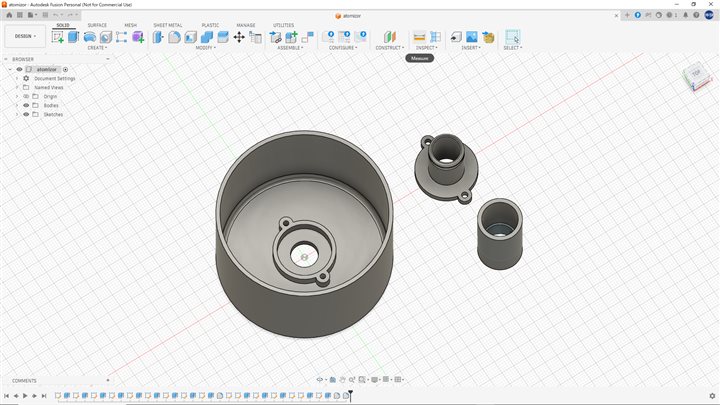Click the notifications bell icon

pyautogui.click(x=686, y=15)
